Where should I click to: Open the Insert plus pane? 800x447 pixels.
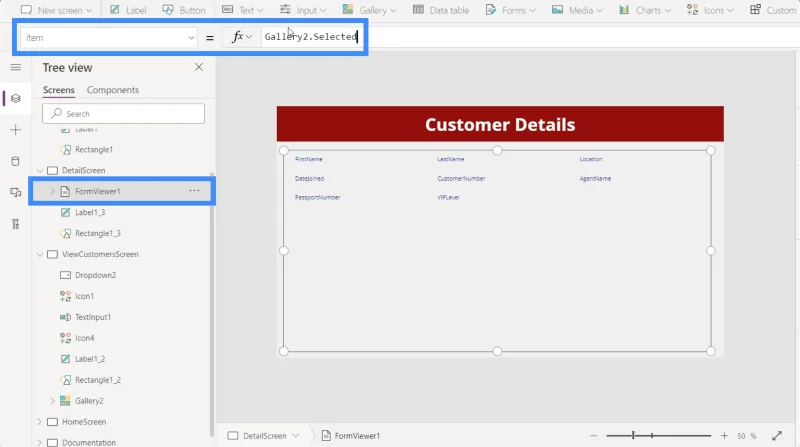(x=16, y=130)
